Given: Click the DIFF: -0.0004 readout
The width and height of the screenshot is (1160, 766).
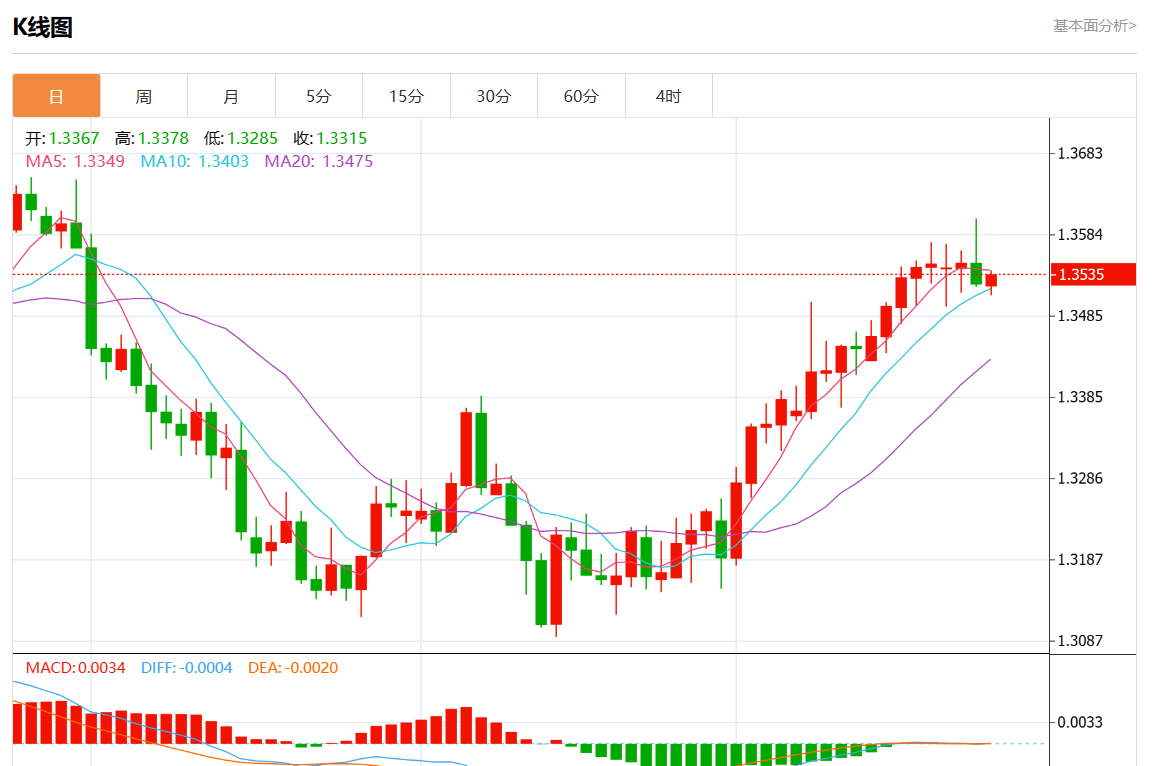Looking at the screenshot, I should tap(186, 668).
